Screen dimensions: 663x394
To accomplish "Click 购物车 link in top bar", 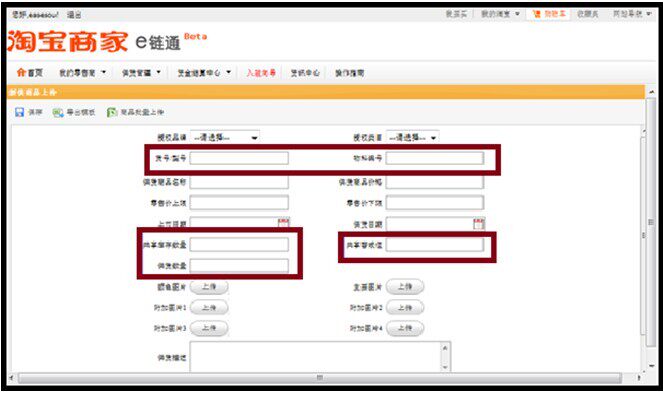I will [554, 14].
